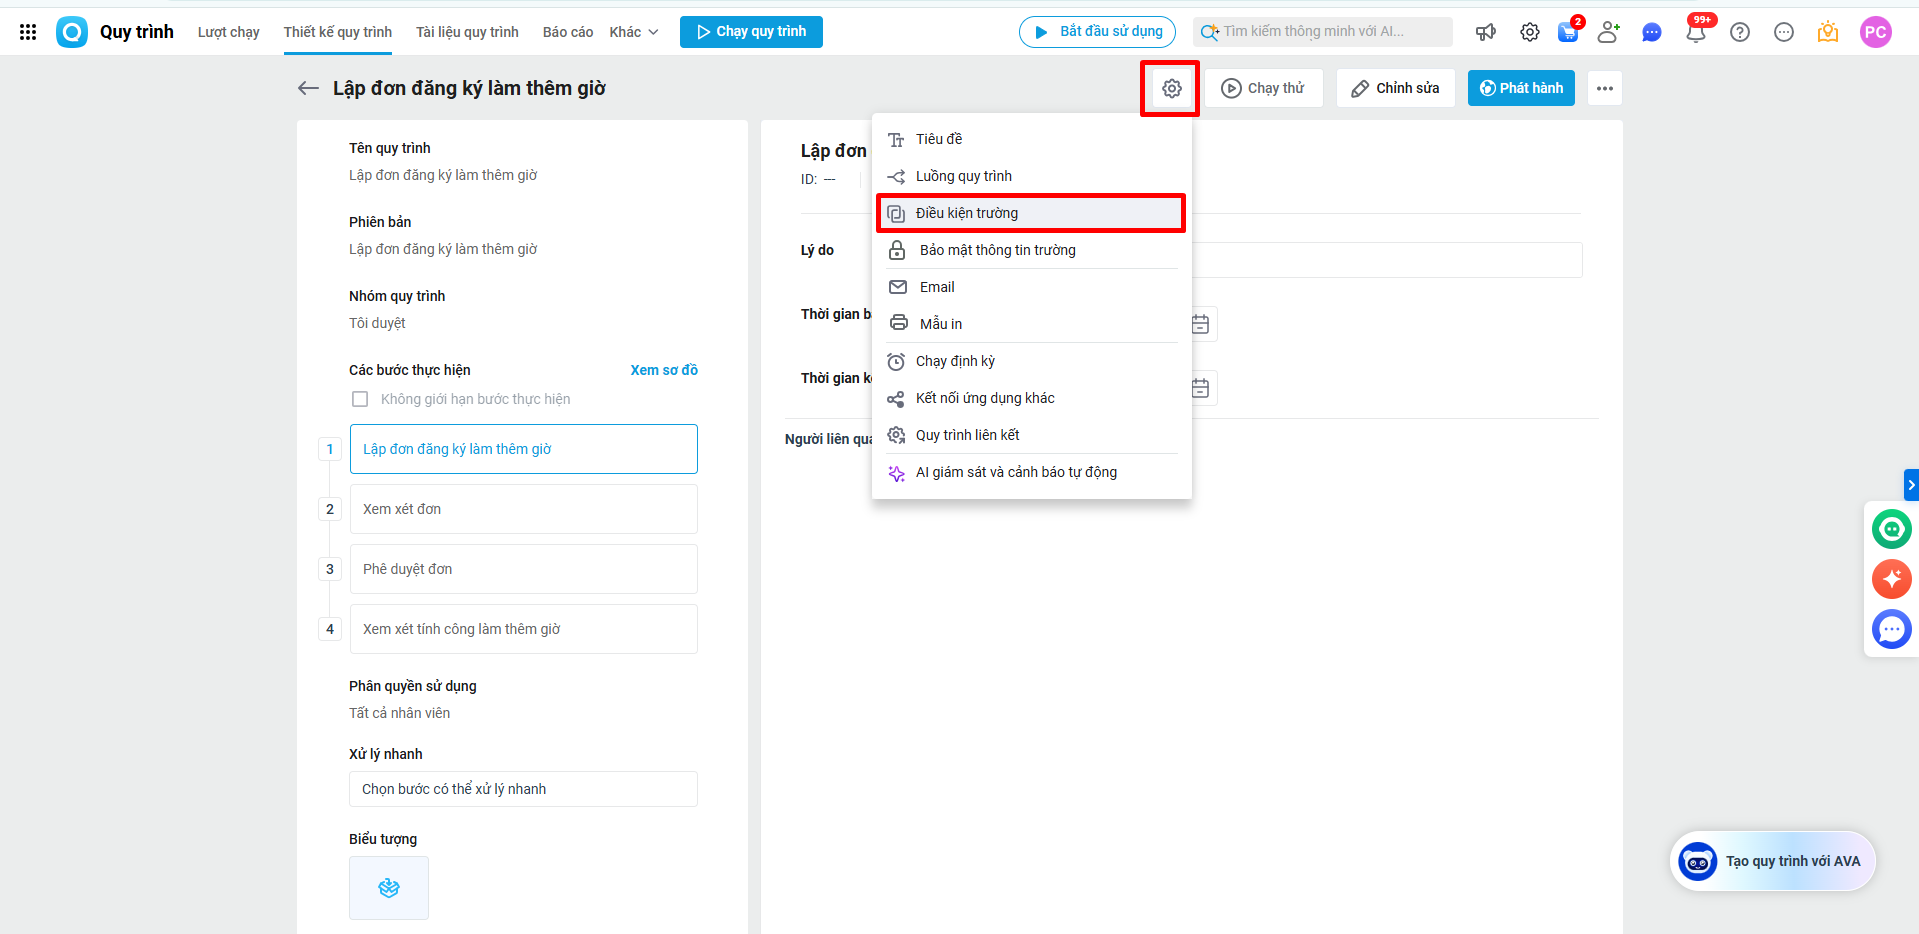The width and height of the screenshot is (1919, 934).
Task: Open the notifications bell icon
Action: pos(1695,32)
